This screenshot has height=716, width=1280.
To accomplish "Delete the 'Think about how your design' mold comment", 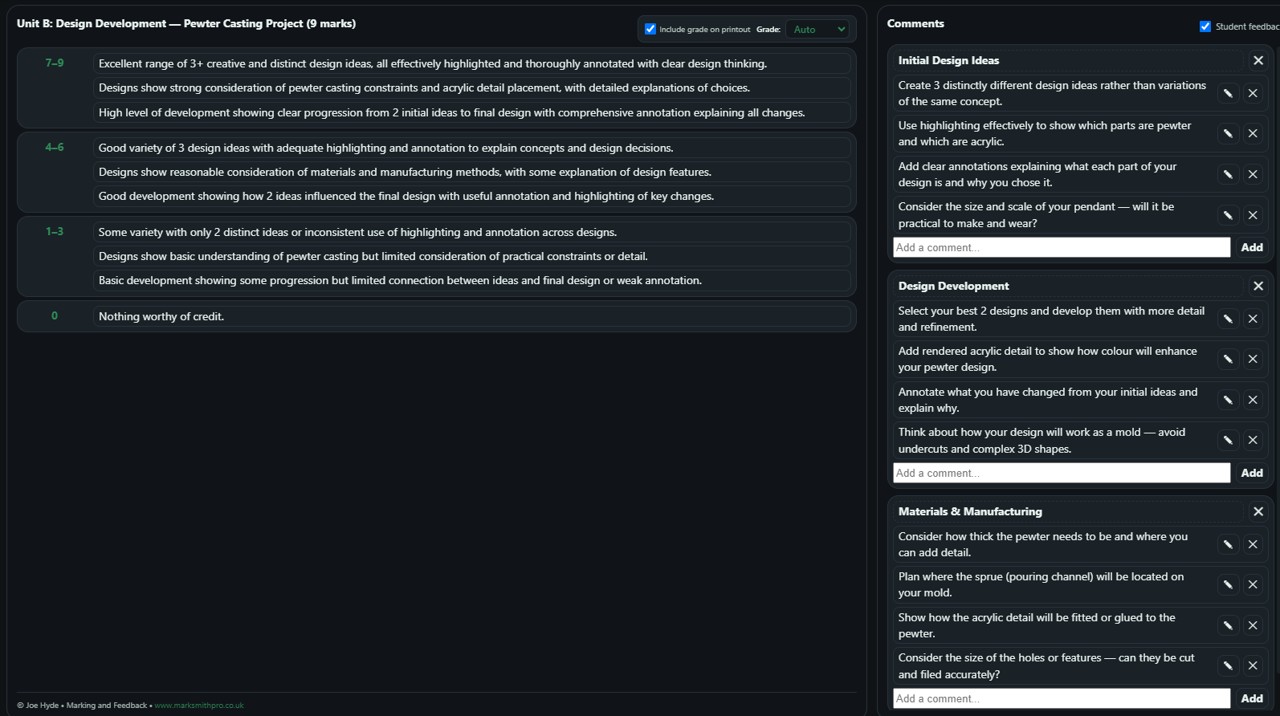I will click(1252, 440).
